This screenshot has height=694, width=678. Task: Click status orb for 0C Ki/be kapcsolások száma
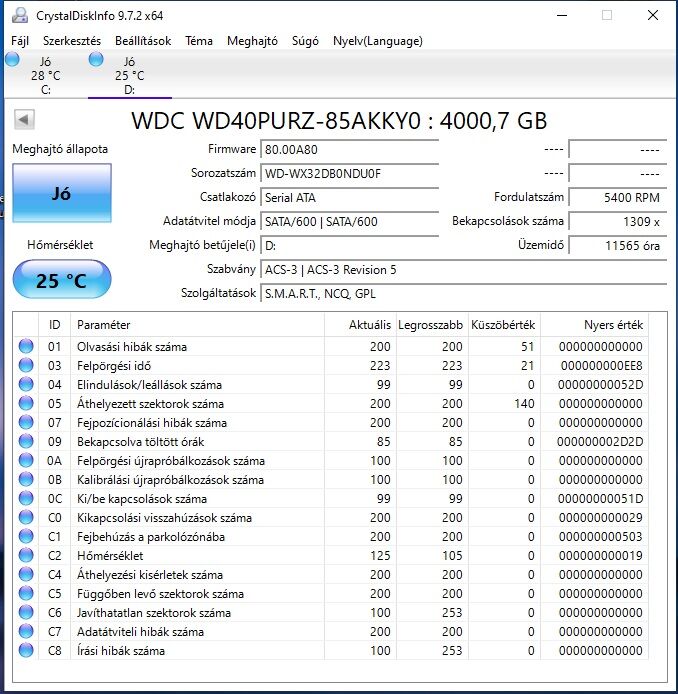[x=26, y=498]
